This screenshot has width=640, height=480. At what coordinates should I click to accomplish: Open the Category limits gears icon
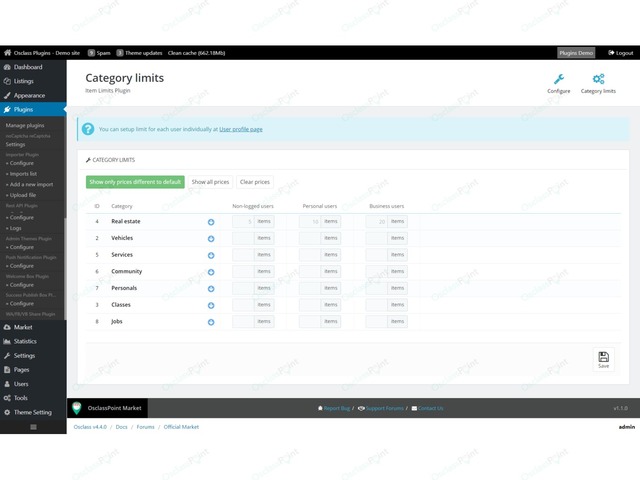coord(598,79)
